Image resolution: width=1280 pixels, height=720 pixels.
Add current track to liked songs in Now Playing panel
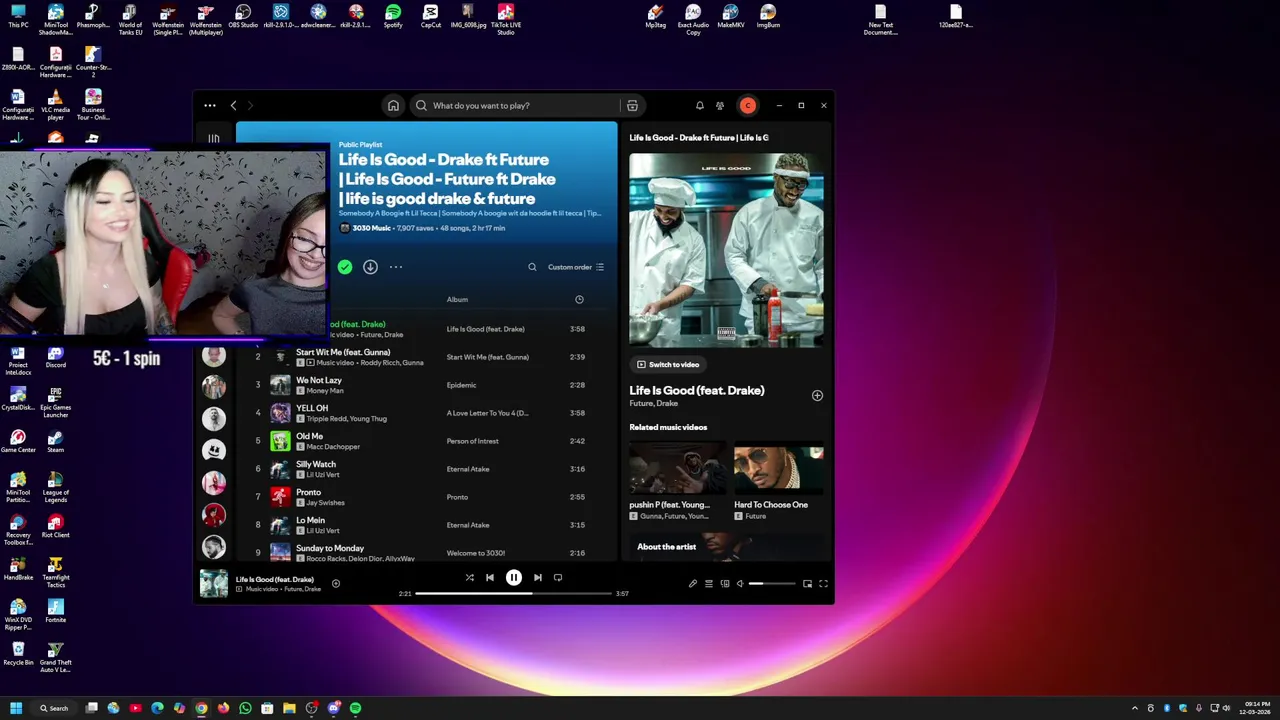click(x=817, y=395)
